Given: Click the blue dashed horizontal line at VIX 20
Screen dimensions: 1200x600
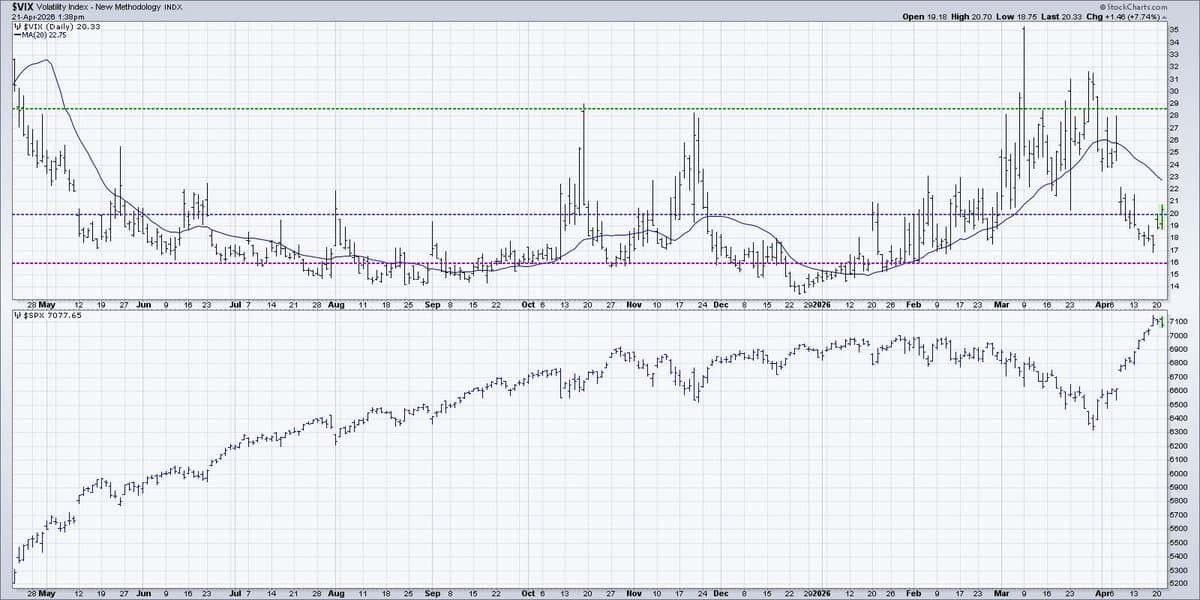Looking at the screenshot, I should coord(590,214).
